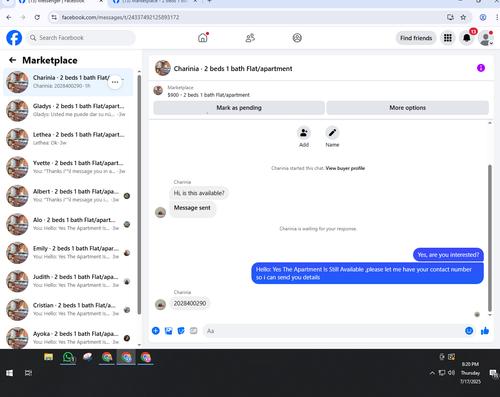Viewport: 500px width, 397px height.
Task: Open more actions plus icon in composer
Action: click(156, 331)
